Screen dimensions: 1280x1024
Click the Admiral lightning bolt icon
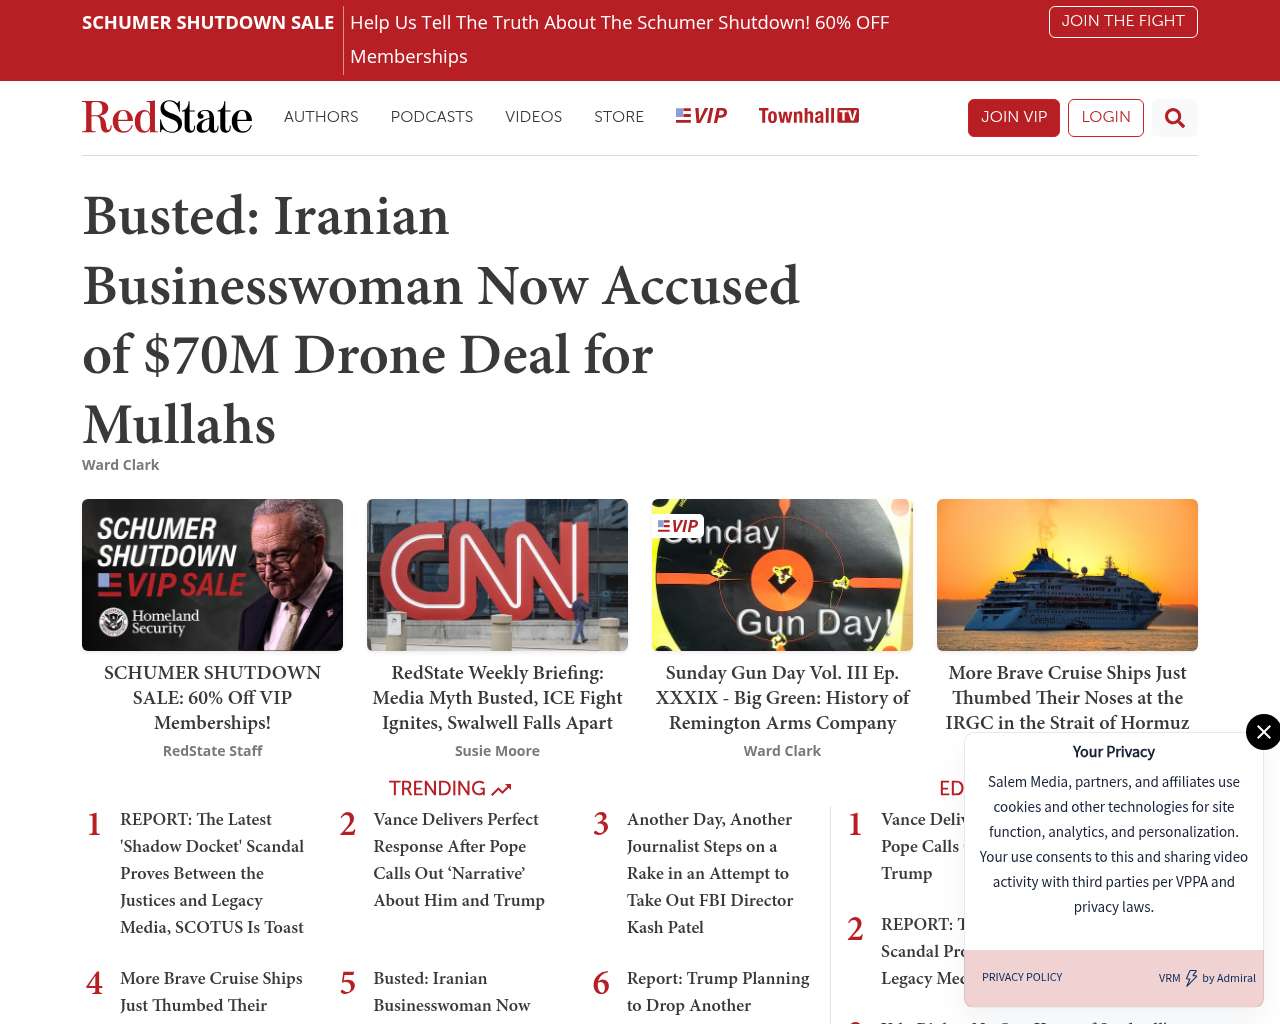pyautogui.click(x=1191, y=978)
